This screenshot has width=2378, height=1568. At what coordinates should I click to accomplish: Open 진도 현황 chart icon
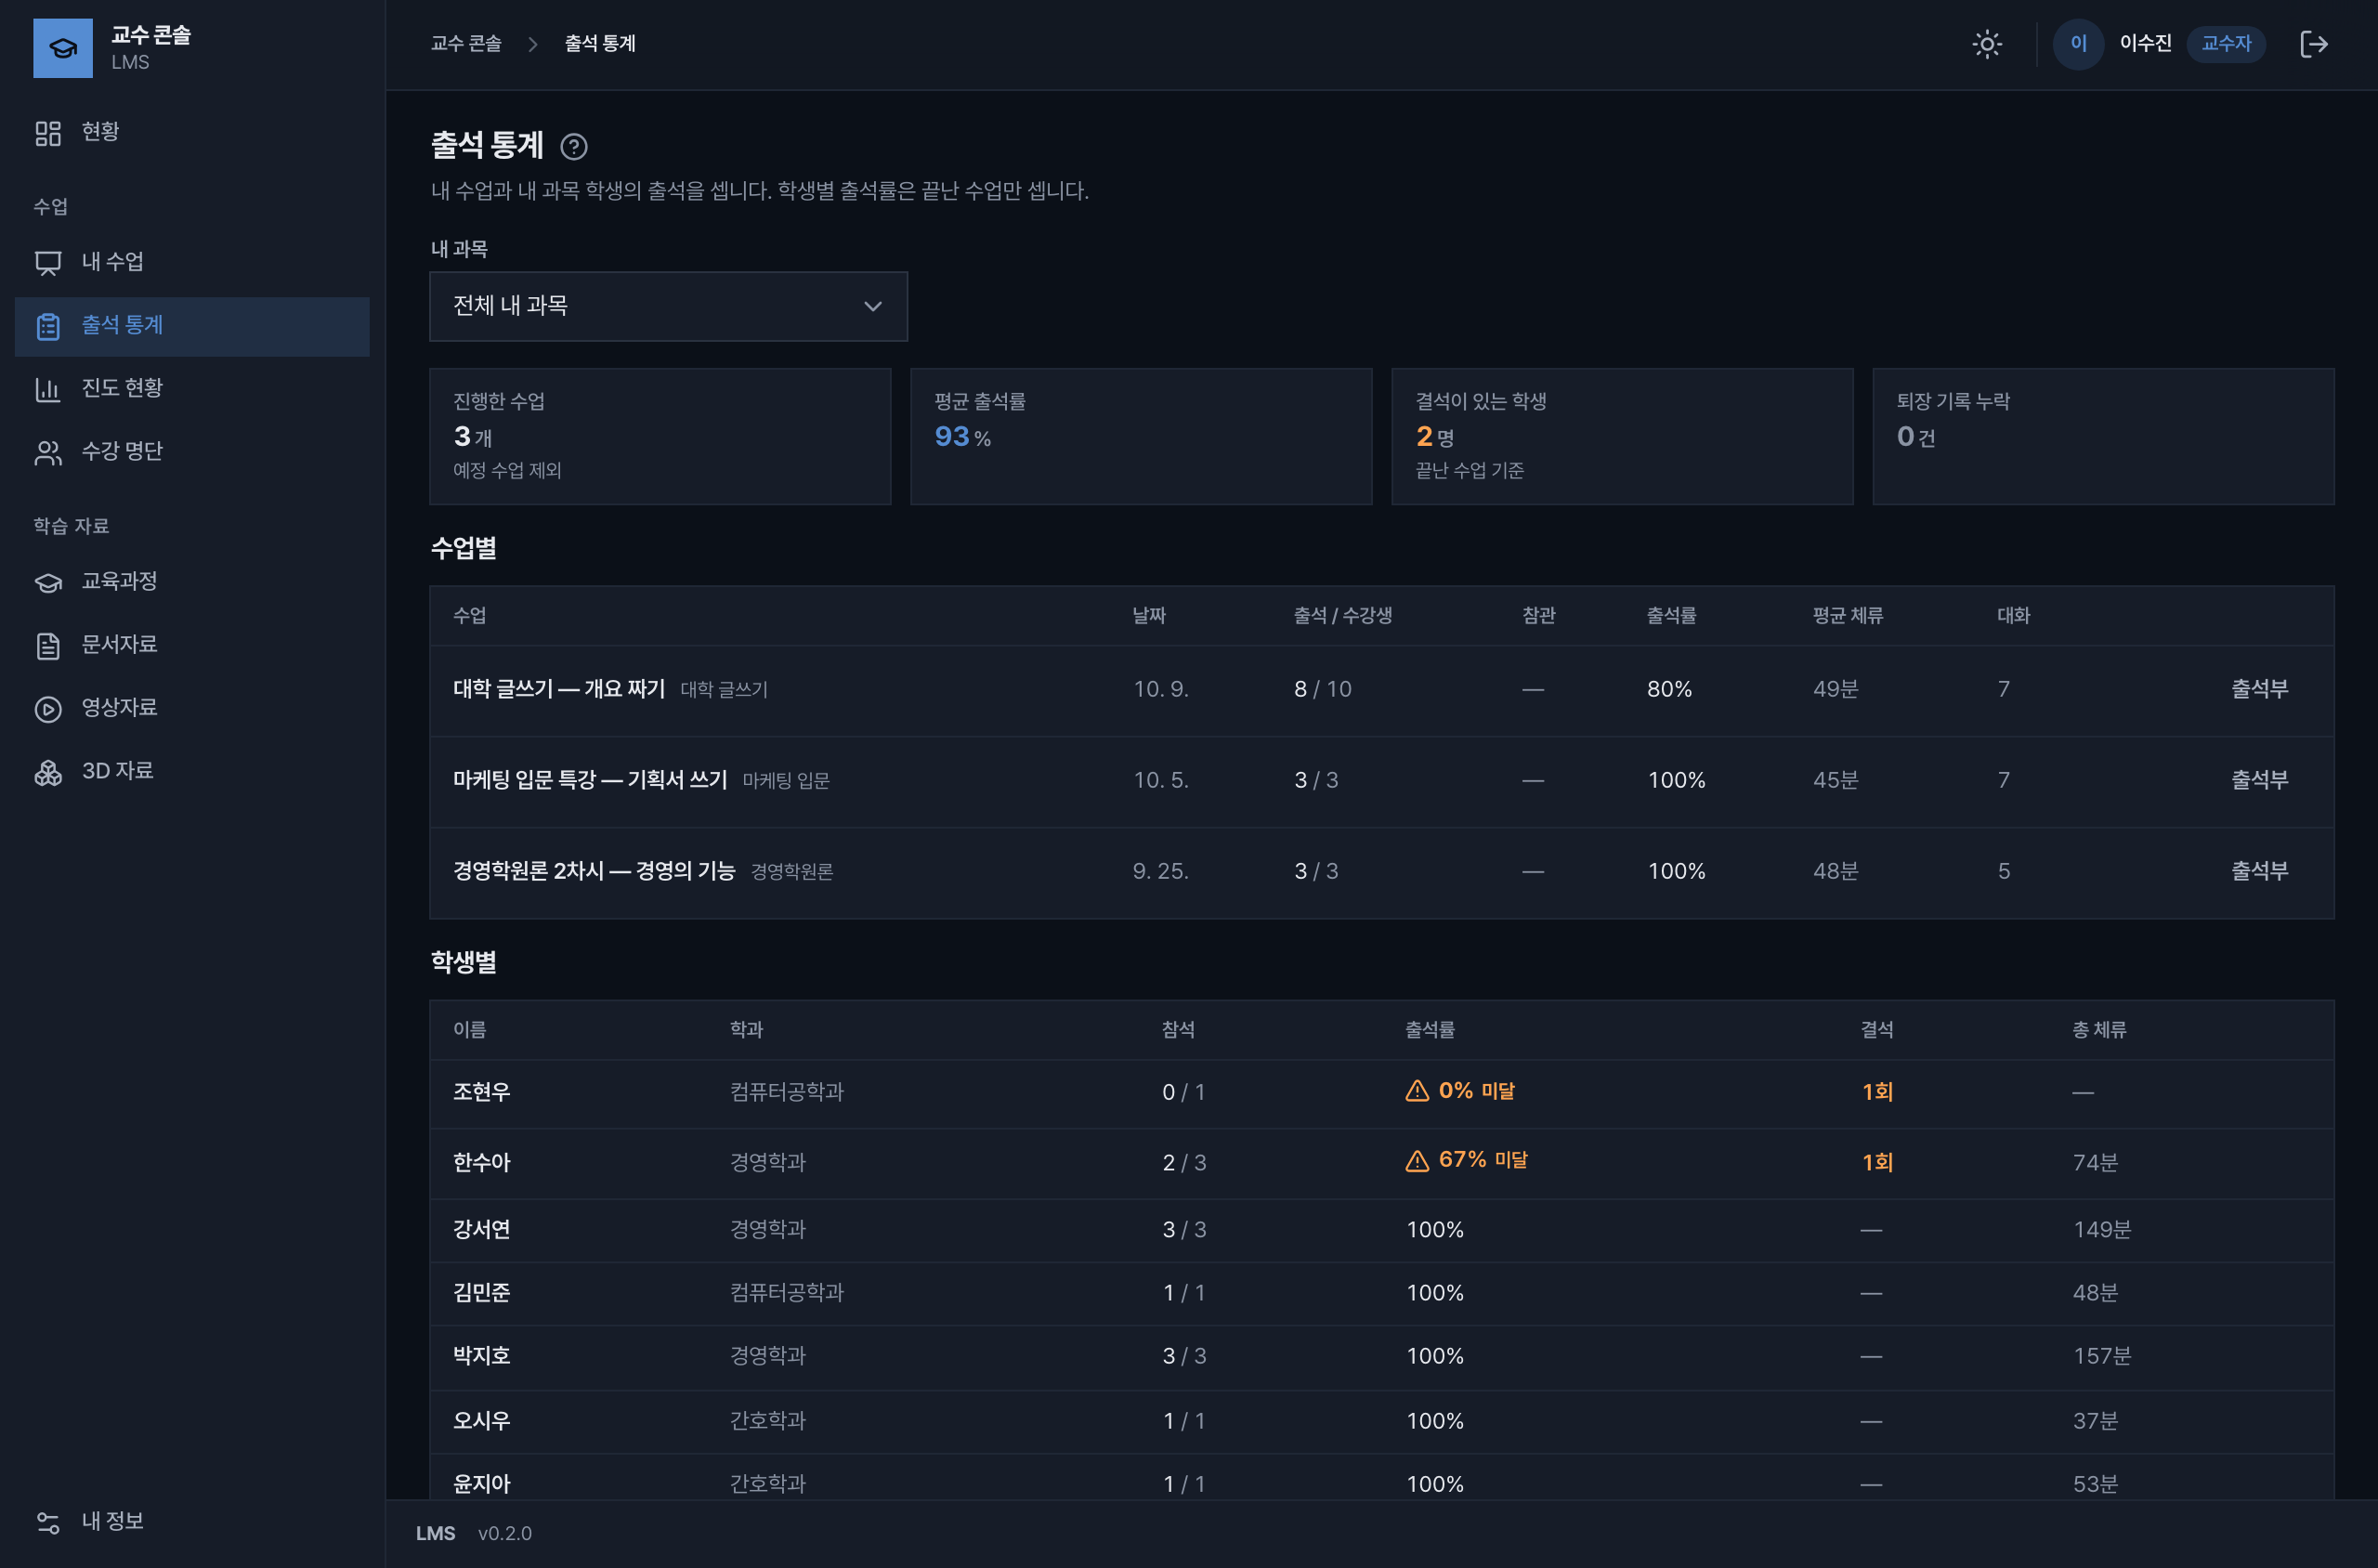[x=48, y=389]
